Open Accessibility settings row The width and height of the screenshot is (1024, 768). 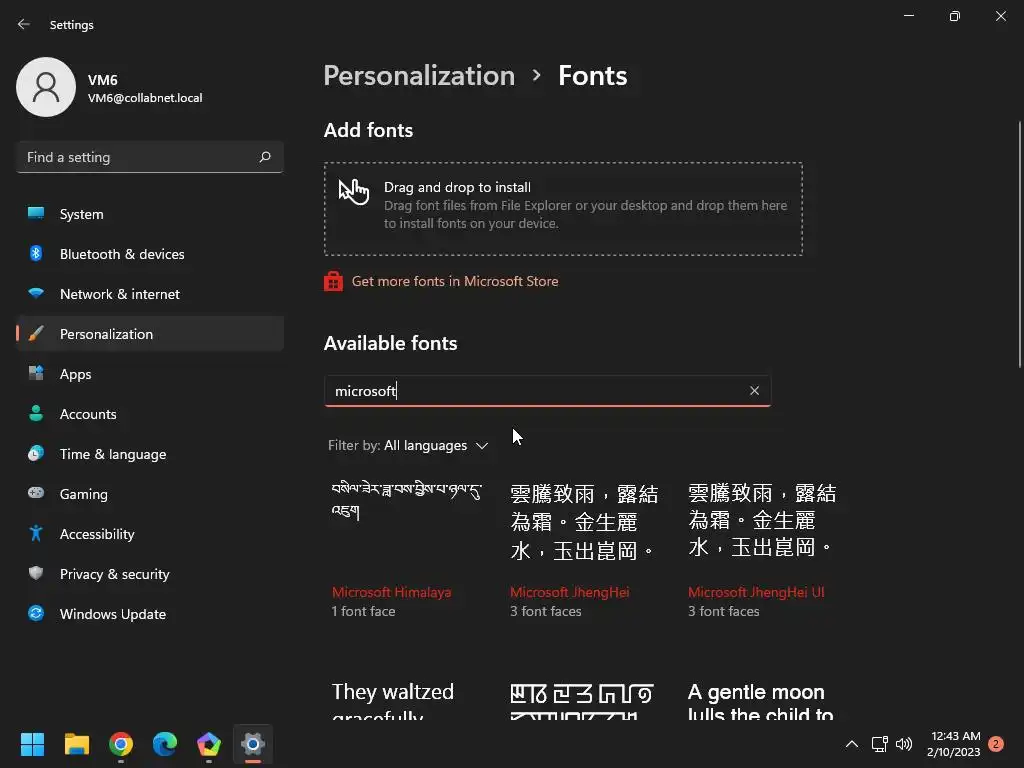[x=150, y=534]
